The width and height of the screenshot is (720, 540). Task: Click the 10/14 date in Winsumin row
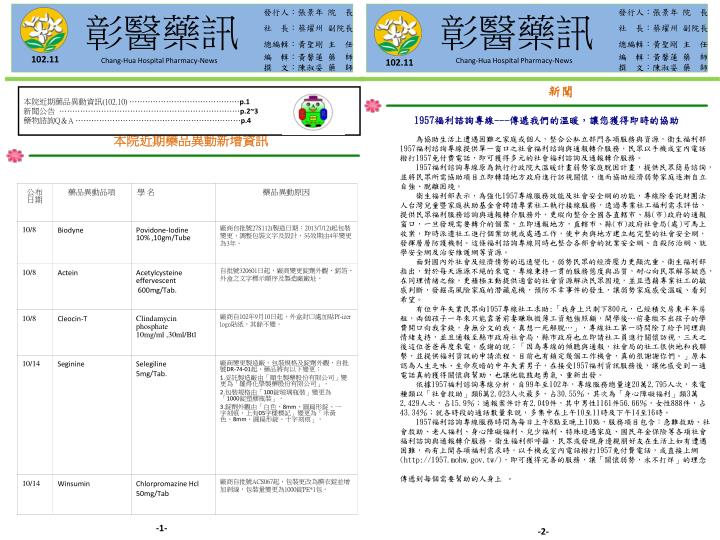(31, 484)
